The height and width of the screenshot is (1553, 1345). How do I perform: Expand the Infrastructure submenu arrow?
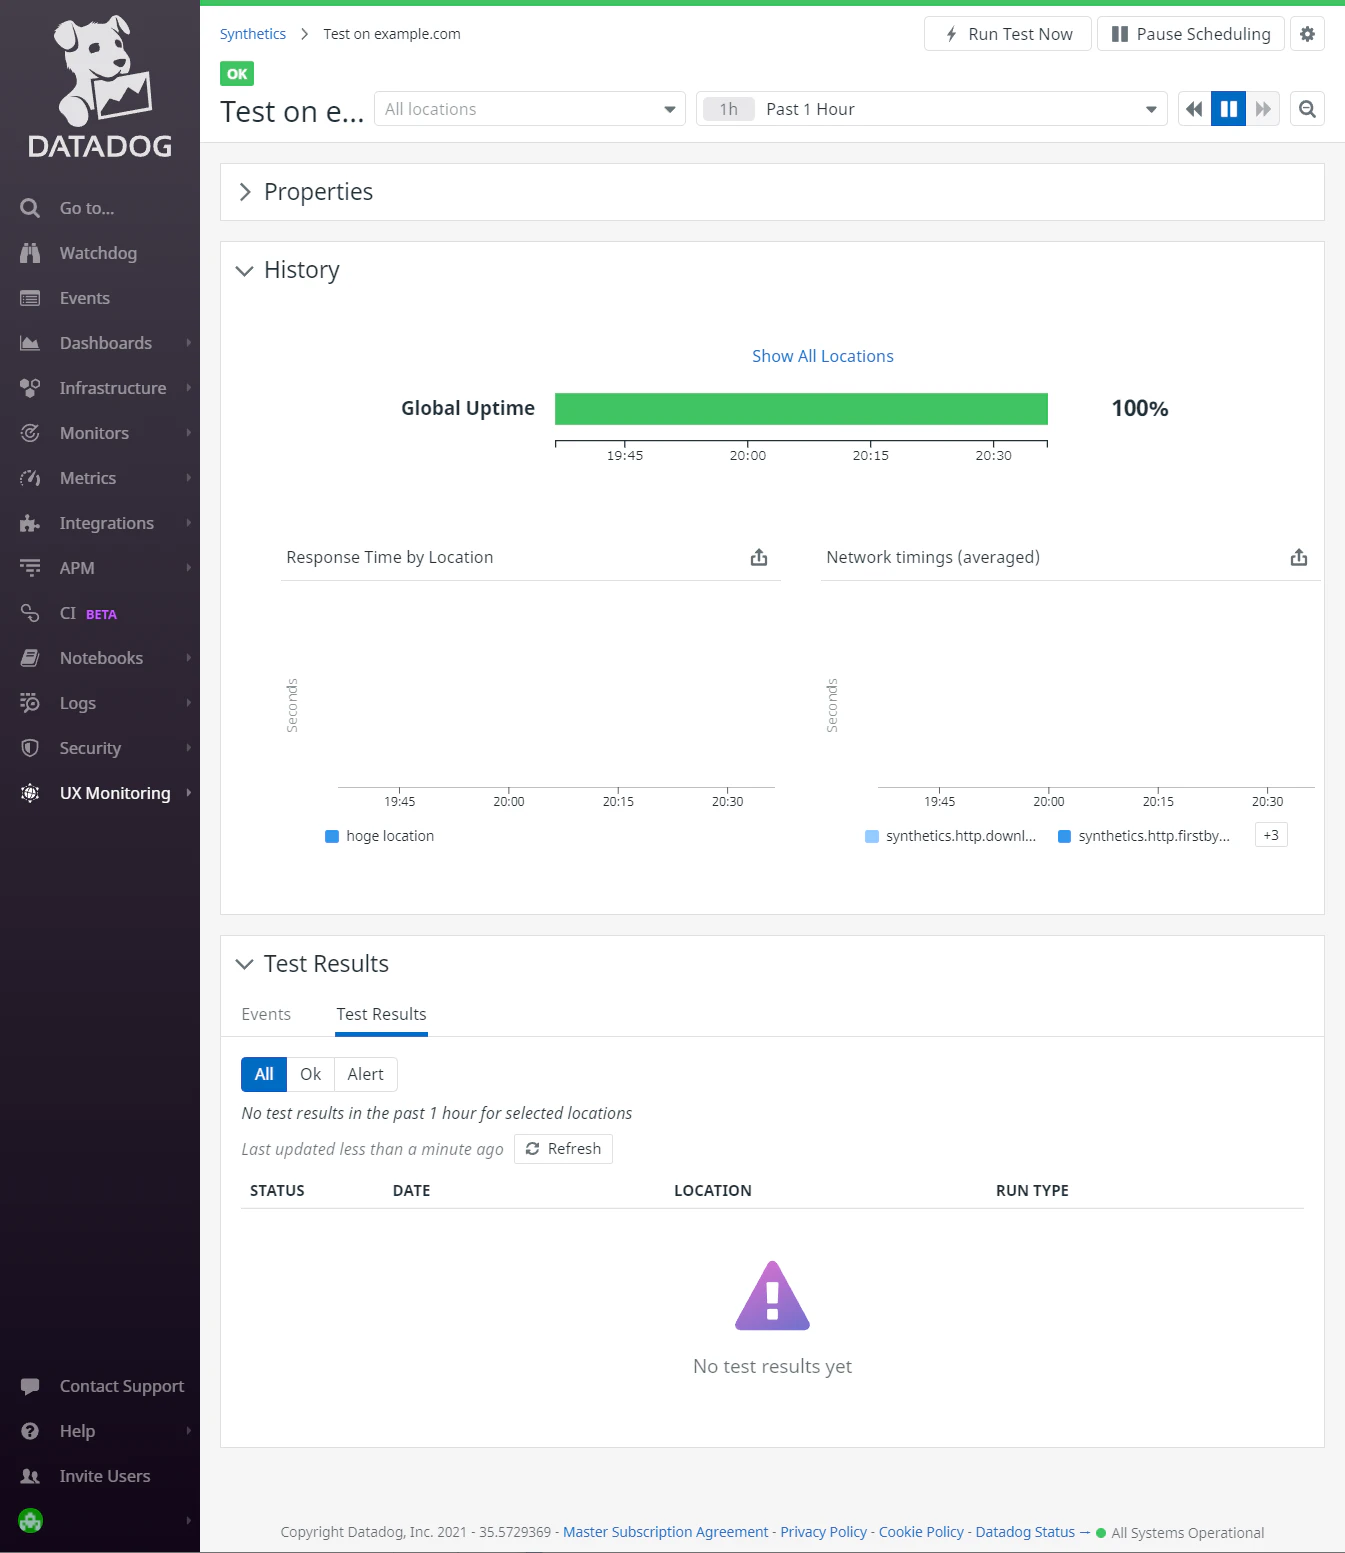pos(188,388)
